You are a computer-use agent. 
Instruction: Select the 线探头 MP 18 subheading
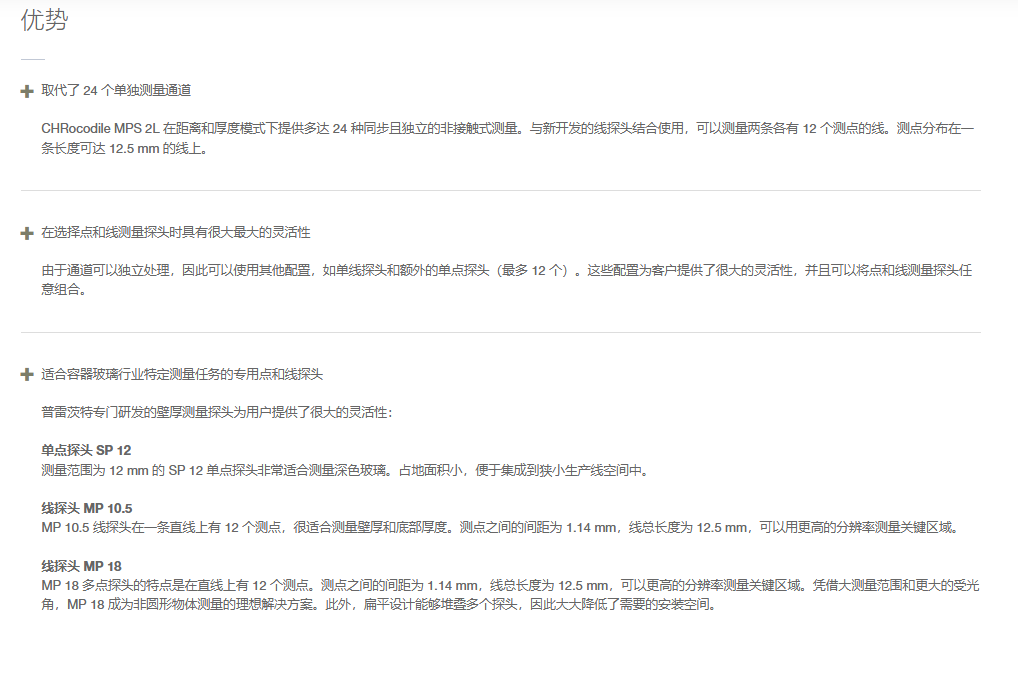pyautogui.click(x=81, y=566)
